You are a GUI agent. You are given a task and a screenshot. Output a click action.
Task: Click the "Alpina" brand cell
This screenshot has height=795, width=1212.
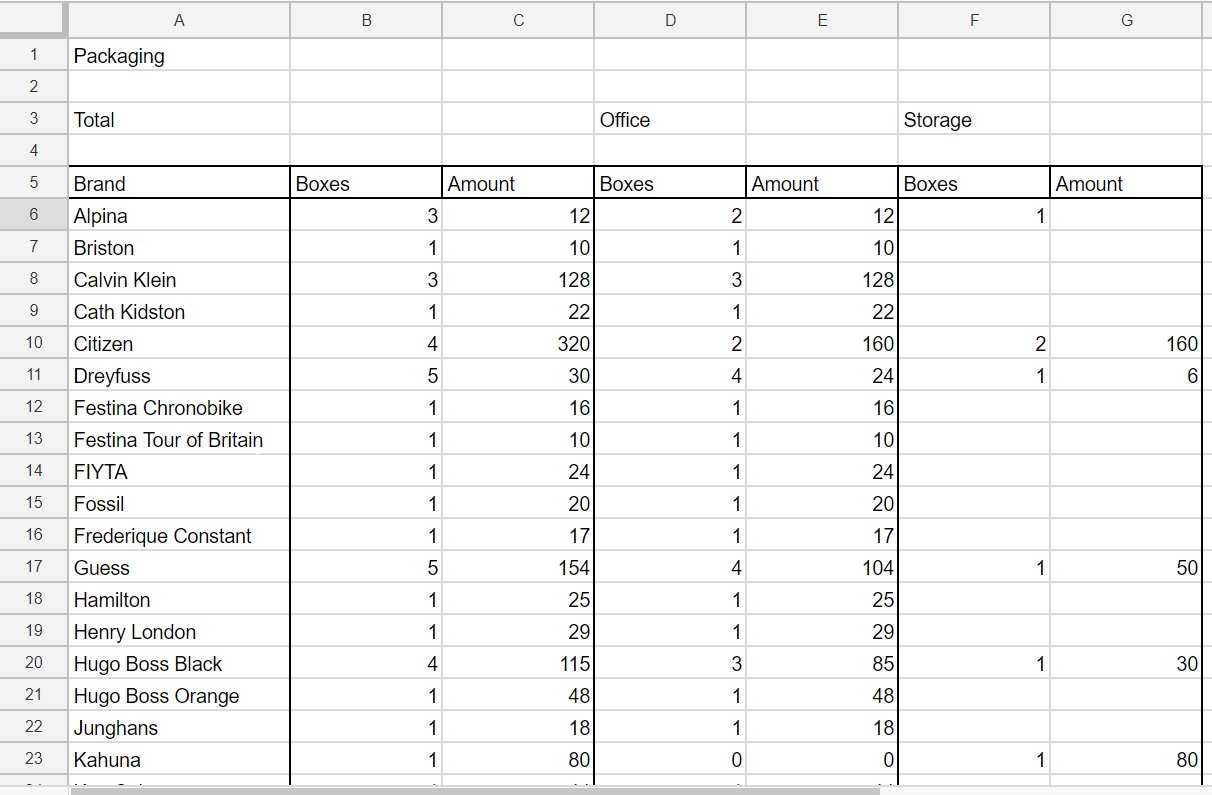(179, 216)
